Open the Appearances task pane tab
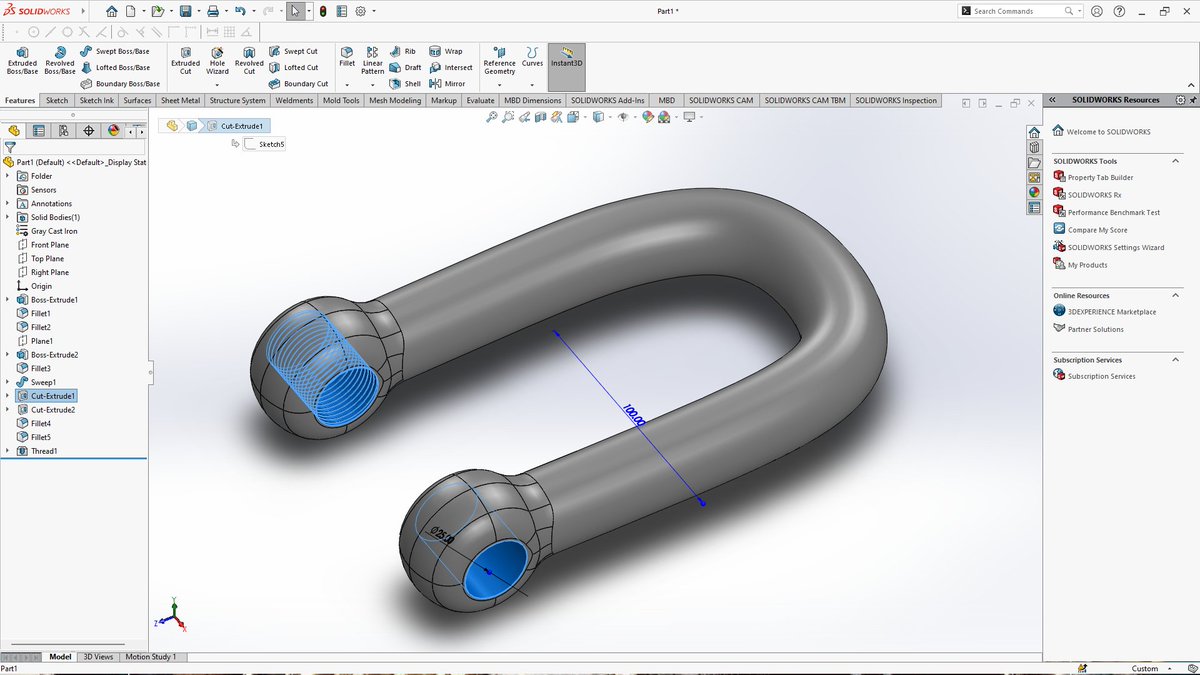 click(x=1034, y=192)
